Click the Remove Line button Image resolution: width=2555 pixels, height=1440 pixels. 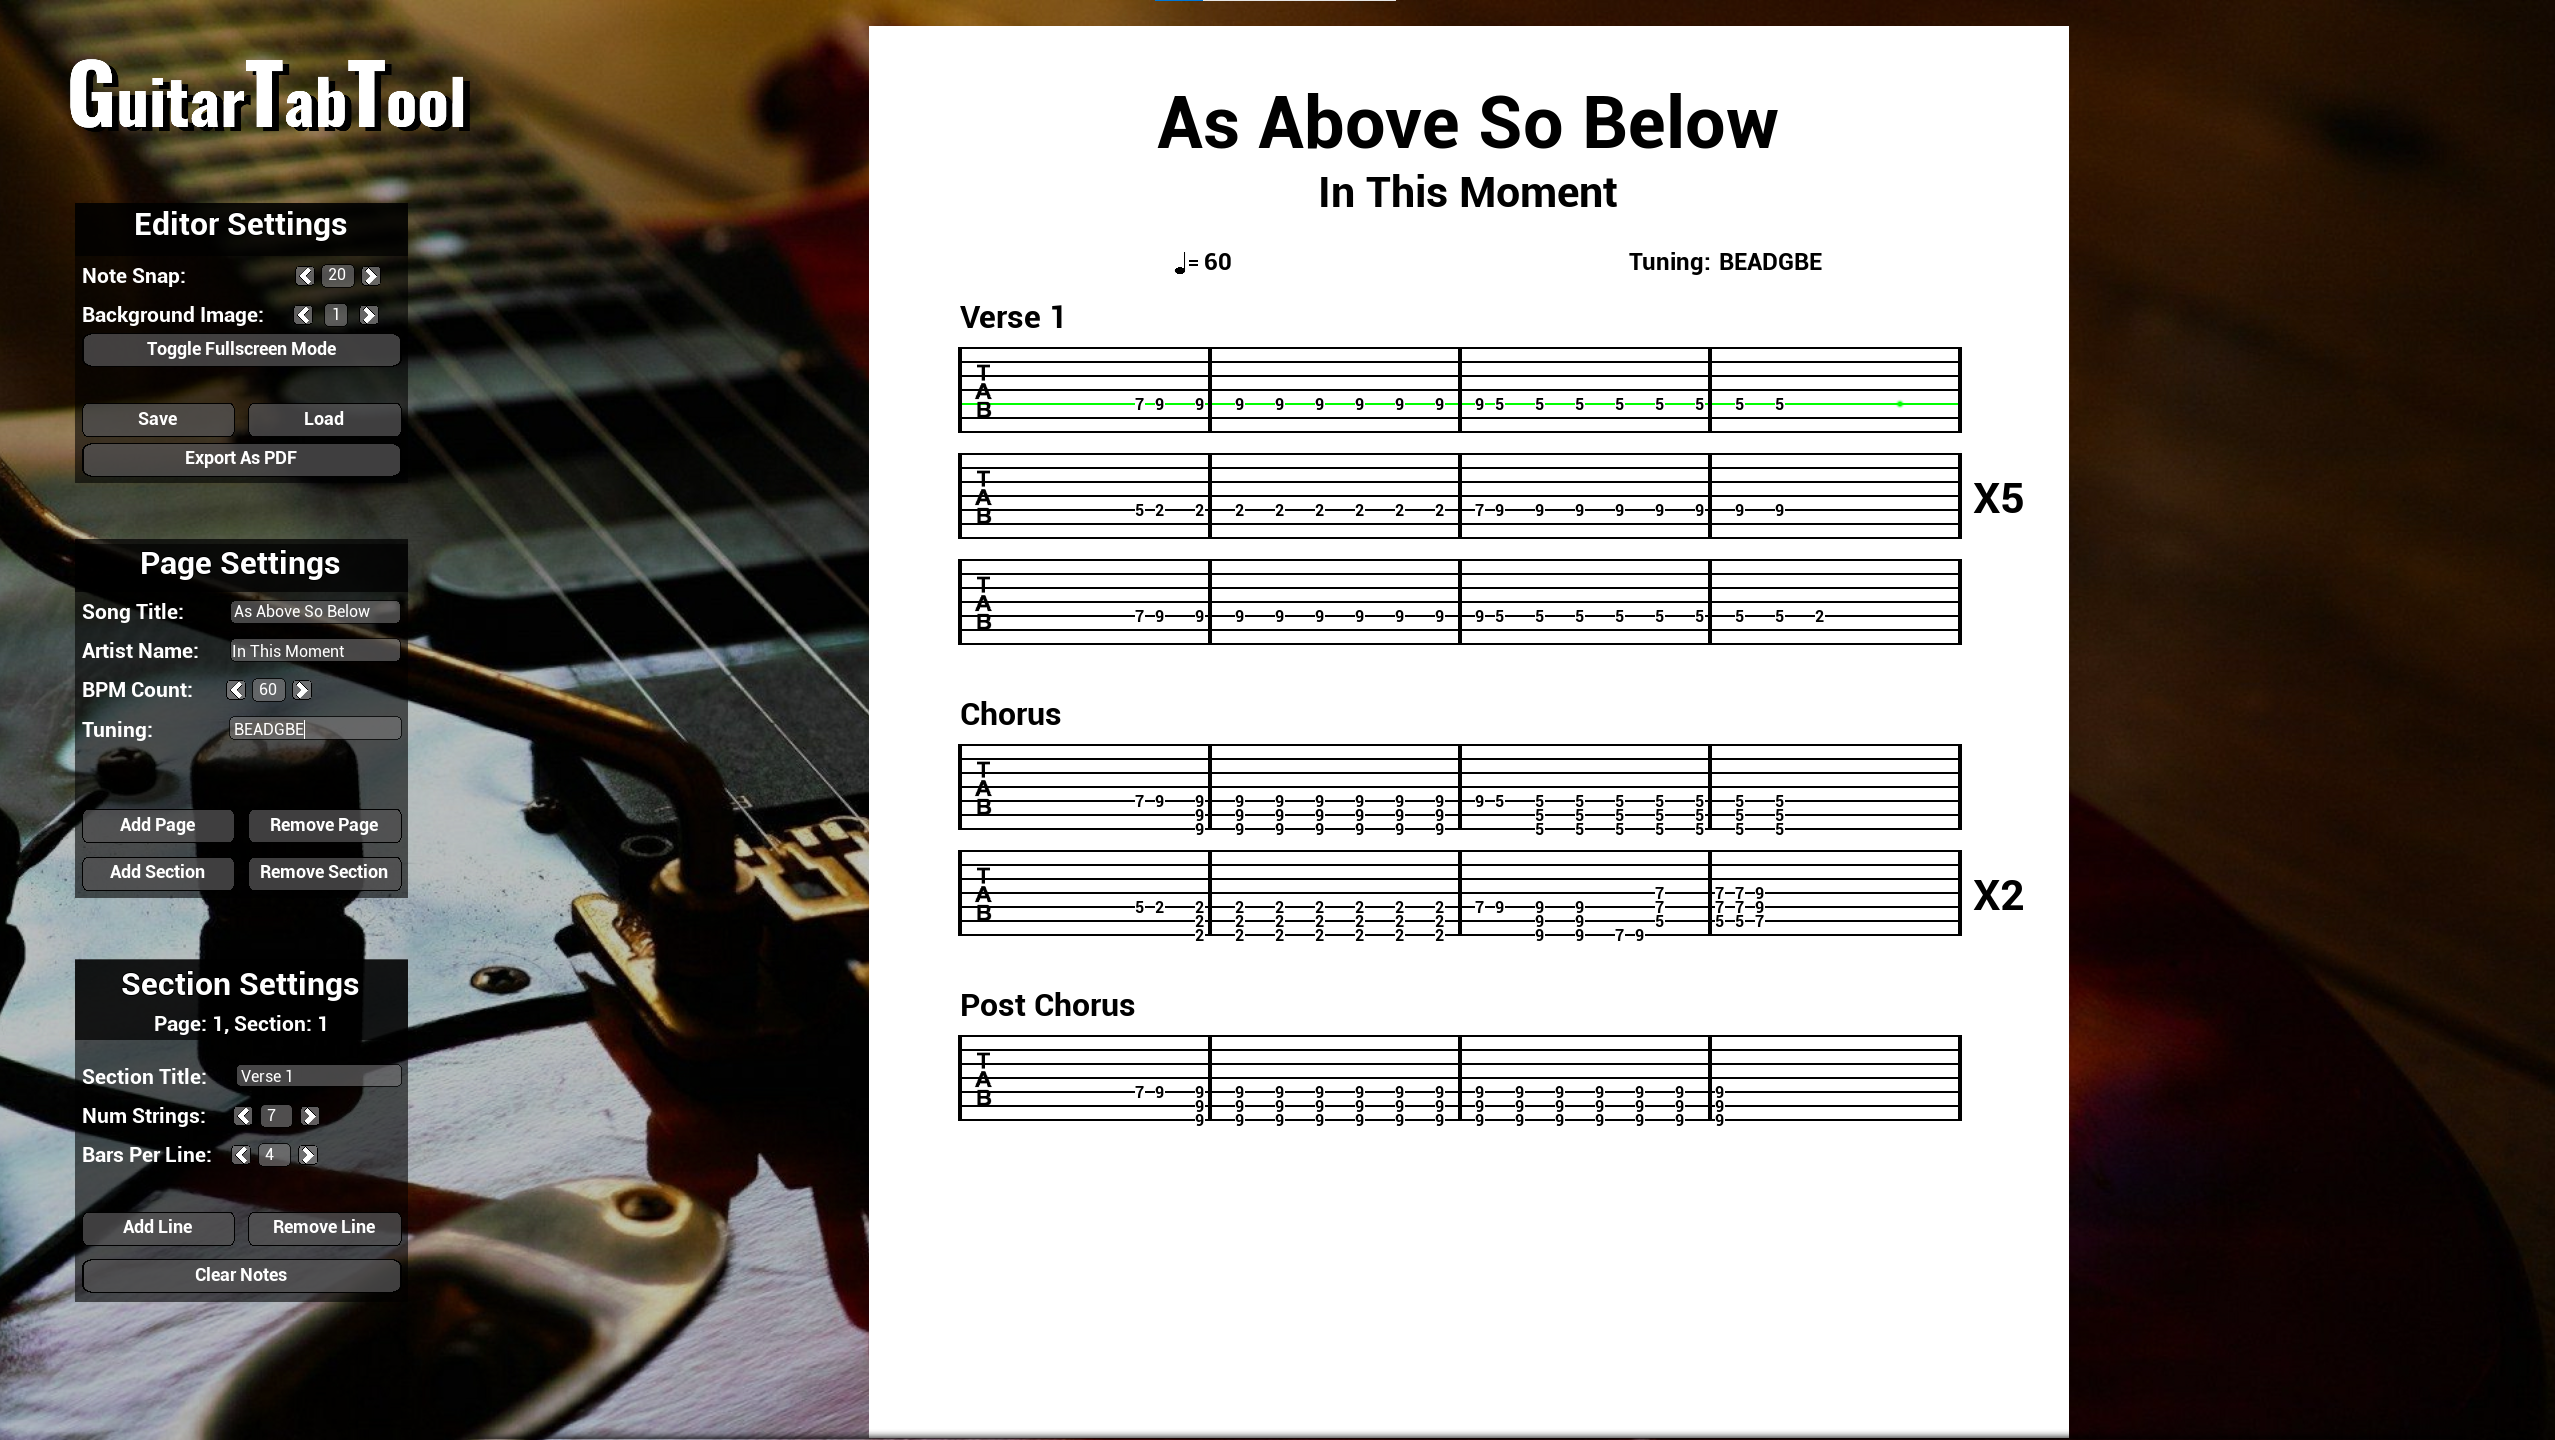coord(323,1226)
